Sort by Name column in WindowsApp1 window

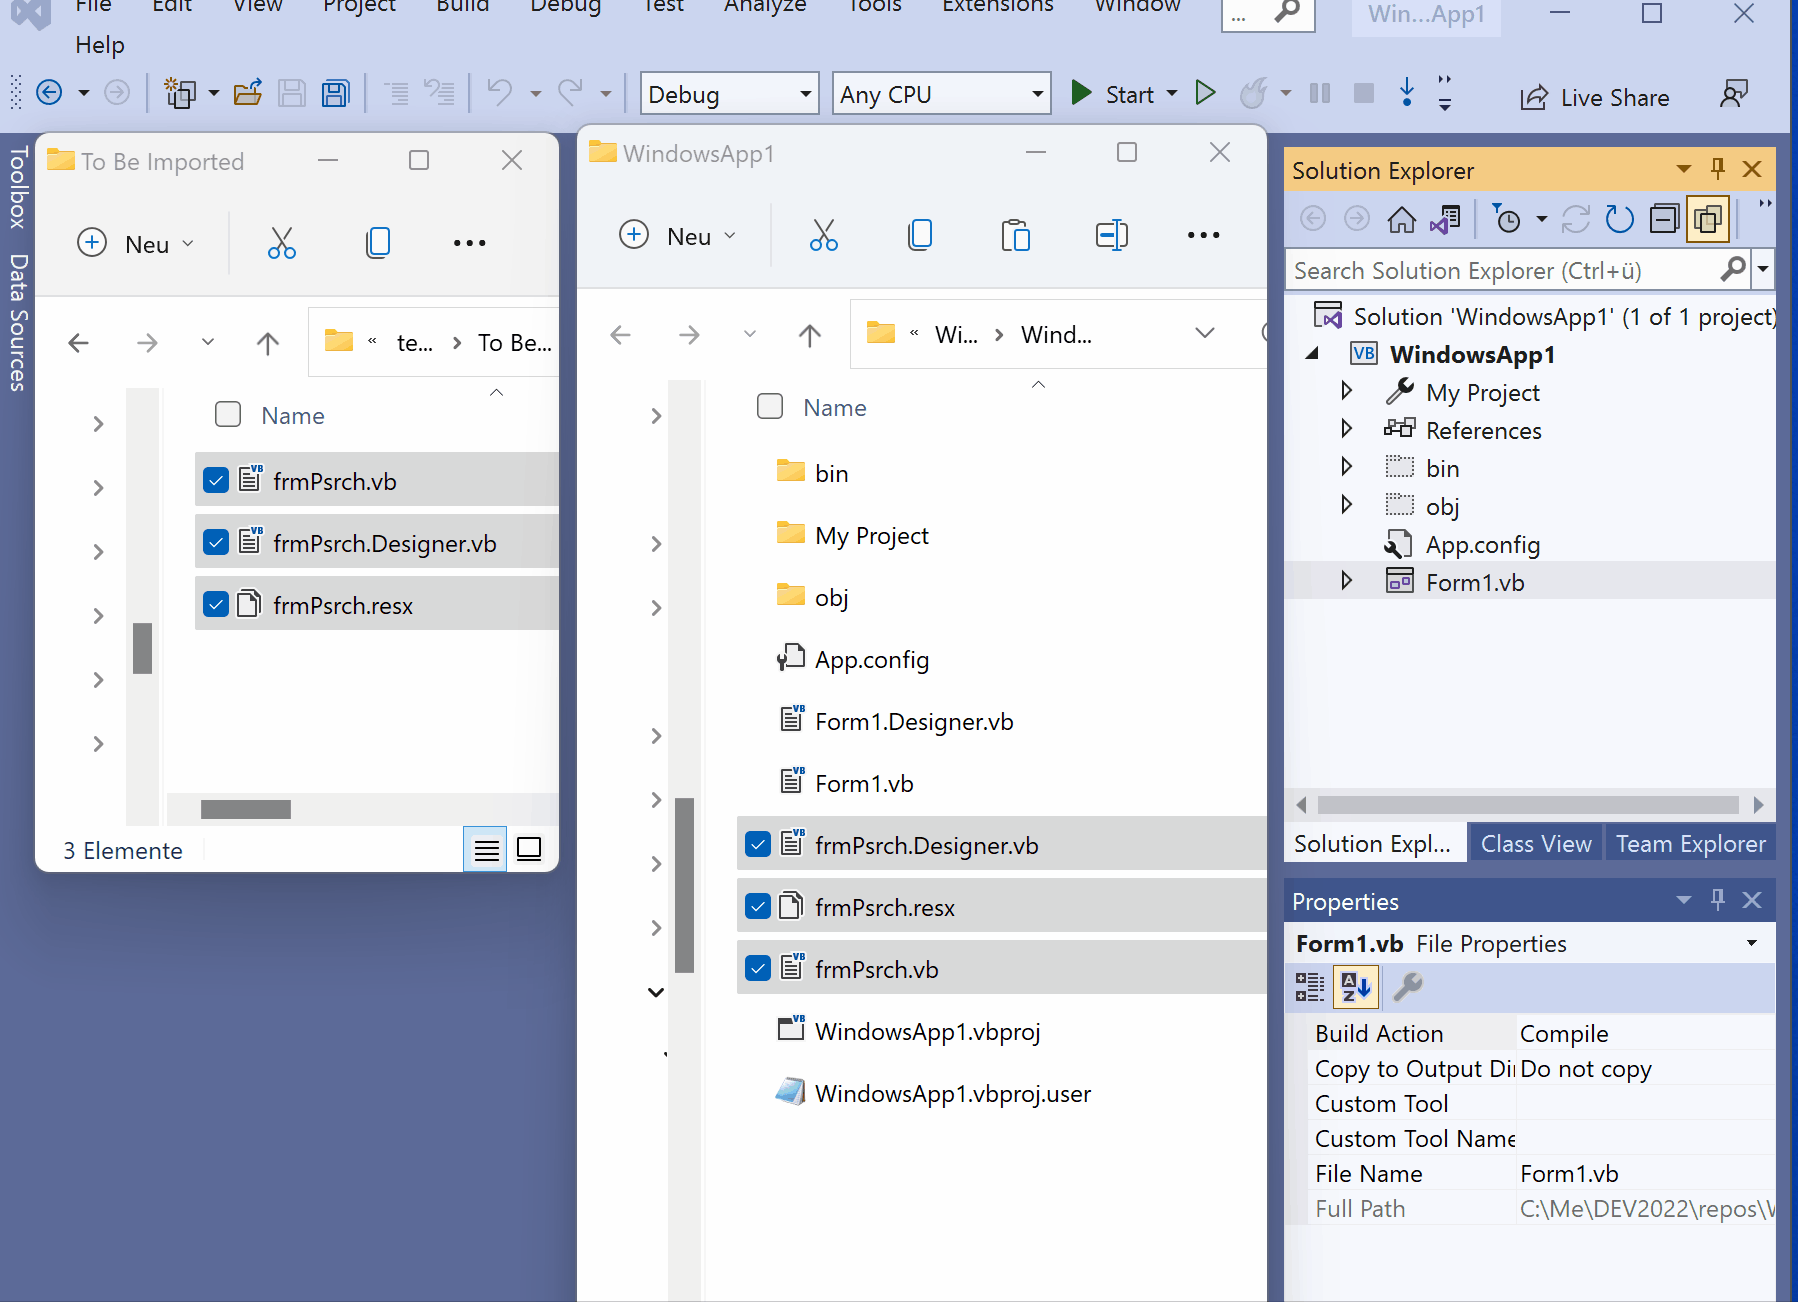pos(835,407)
